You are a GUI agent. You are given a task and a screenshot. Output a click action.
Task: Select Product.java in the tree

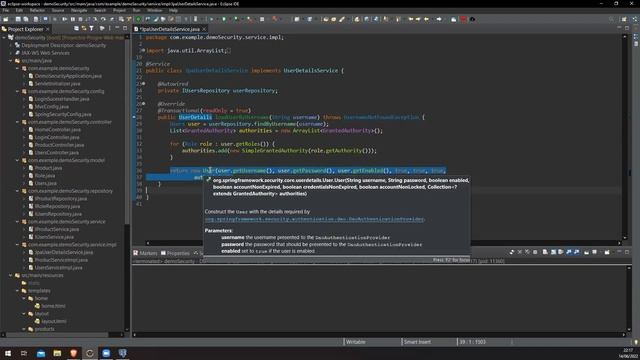pos(48,168)
